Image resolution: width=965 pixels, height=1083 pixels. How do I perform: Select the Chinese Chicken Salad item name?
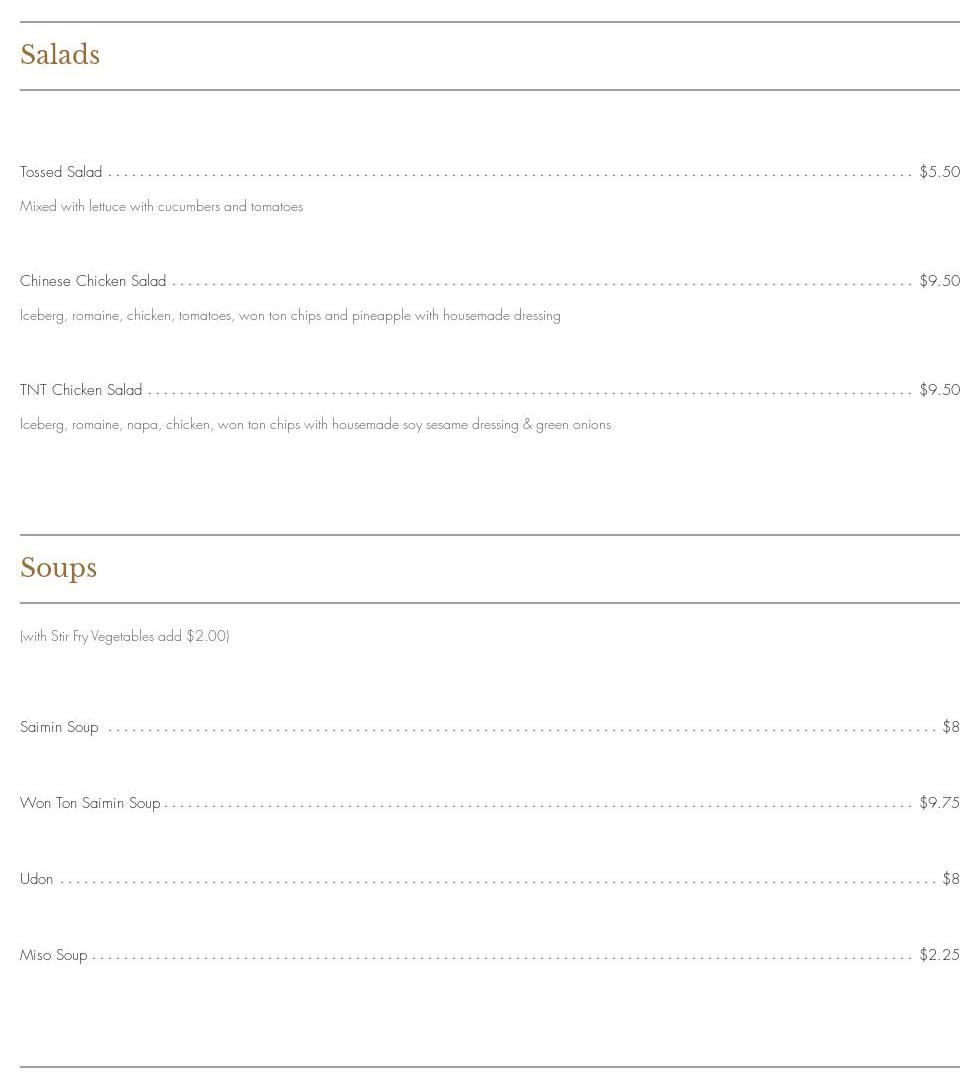coord(93,281)
